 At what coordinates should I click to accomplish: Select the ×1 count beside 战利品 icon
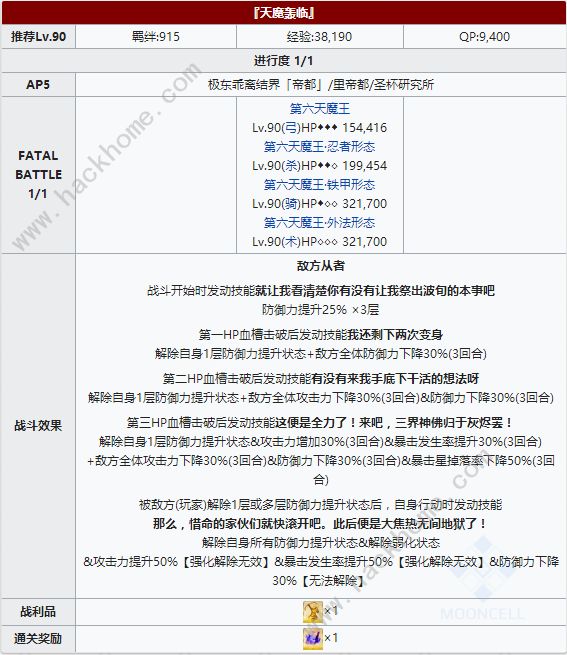tap(331, 611)
